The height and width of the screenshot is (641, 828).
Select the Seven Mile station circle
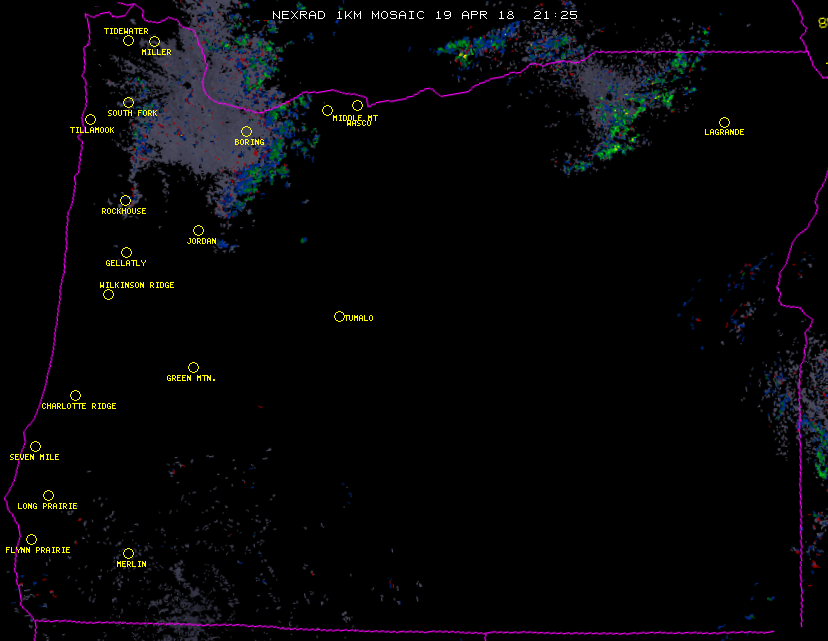[35, 447]
